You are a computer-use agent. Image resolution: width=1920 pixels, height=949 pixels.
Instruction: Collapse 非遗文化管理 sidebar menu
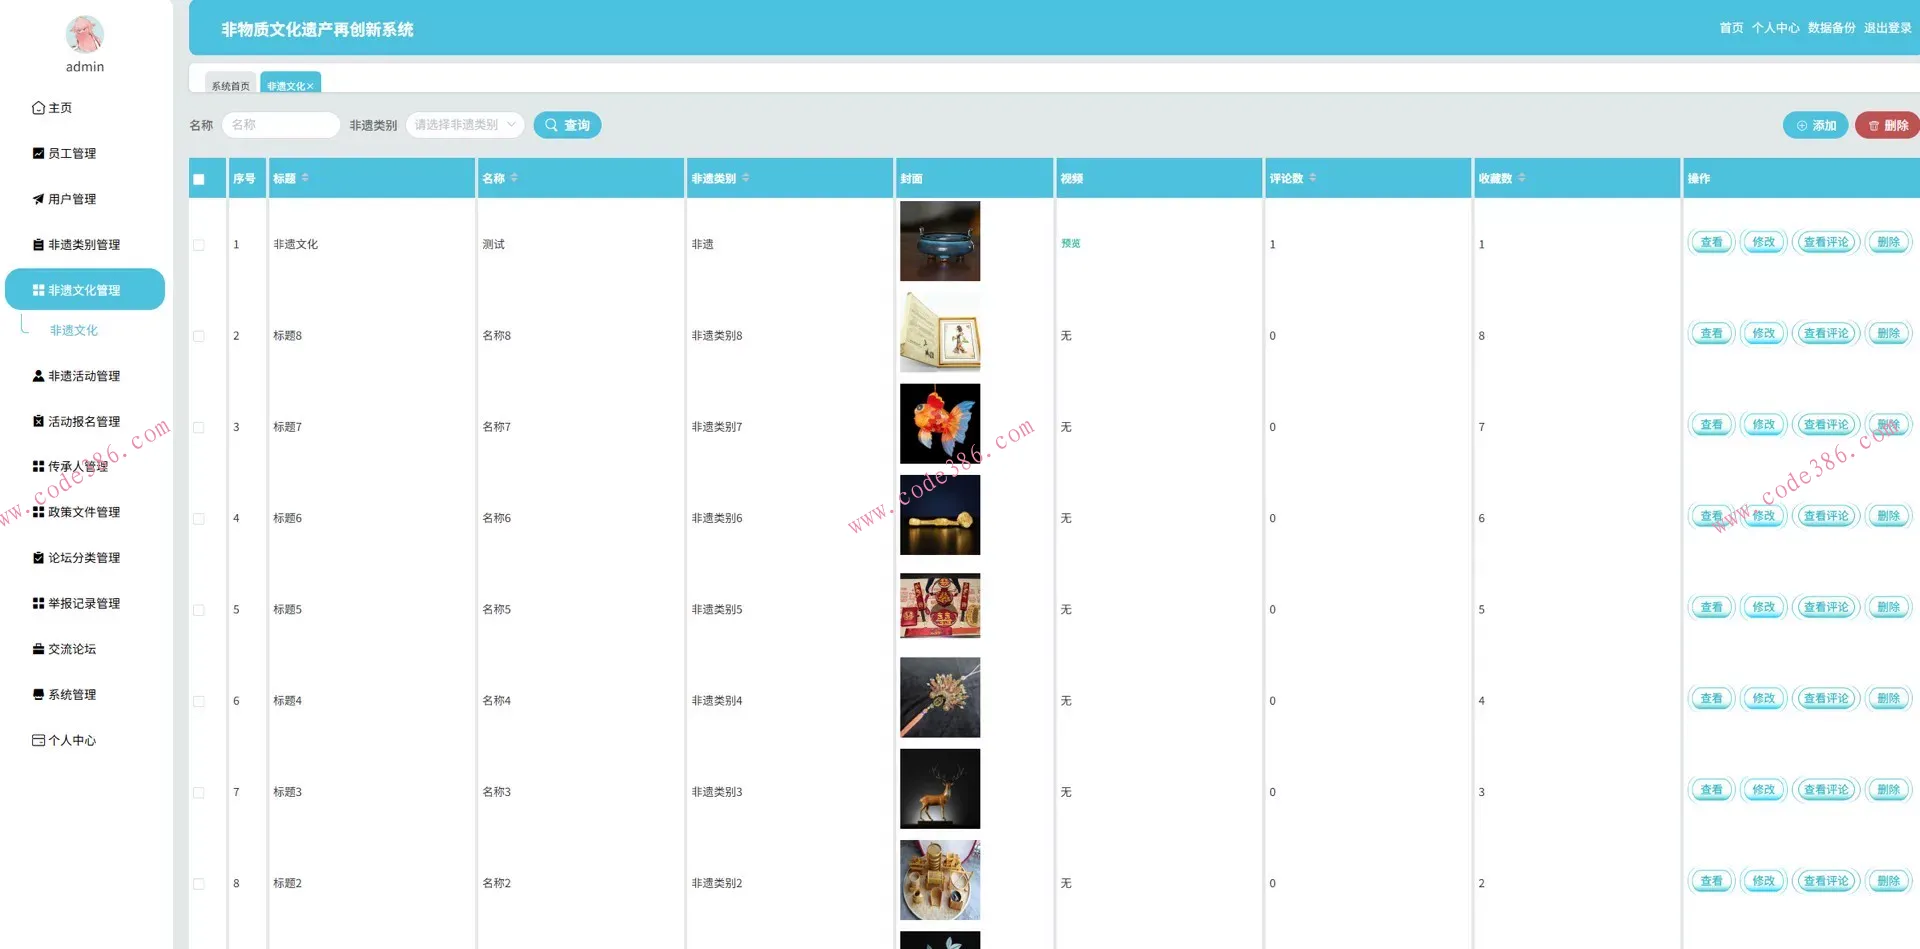tap(85, 289)
